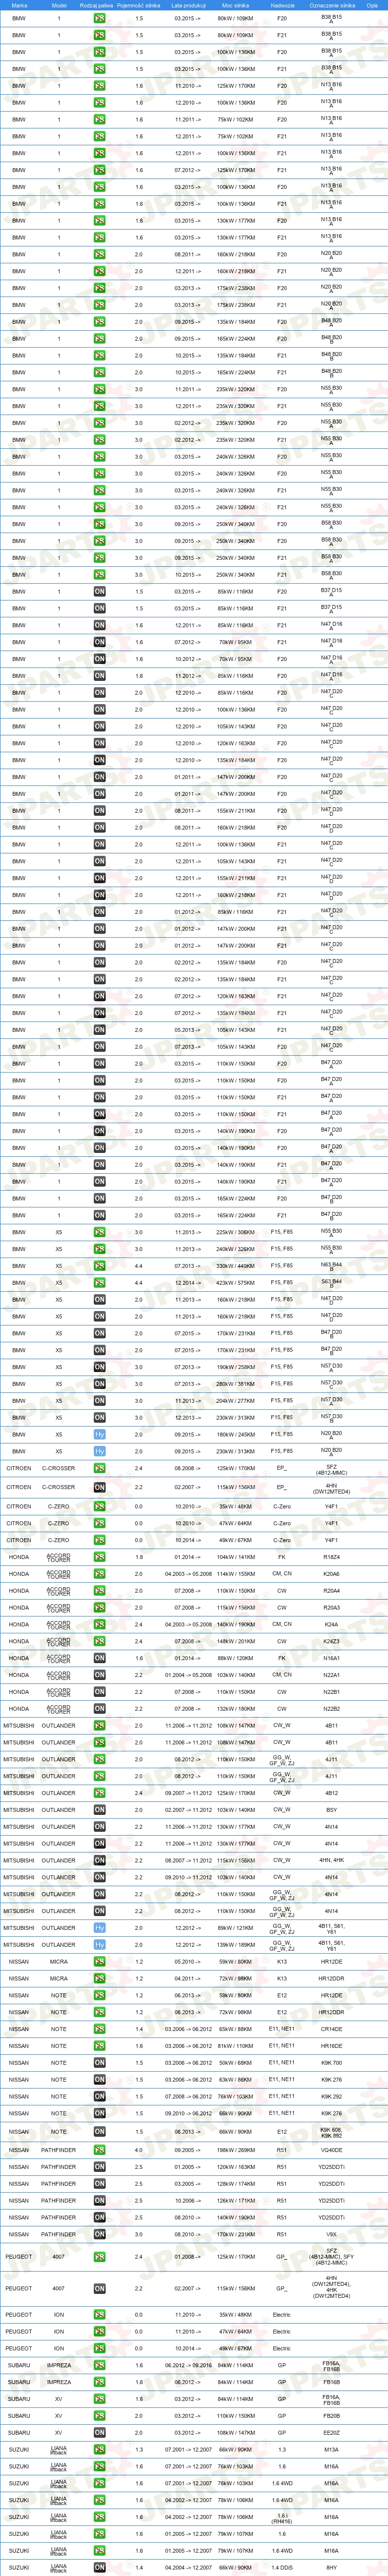This screenshot has height=2576, width=388.
Task: Click diesel icon in BMW 1 B37 D15 F20 row
Action: click(x=99, y=591)
